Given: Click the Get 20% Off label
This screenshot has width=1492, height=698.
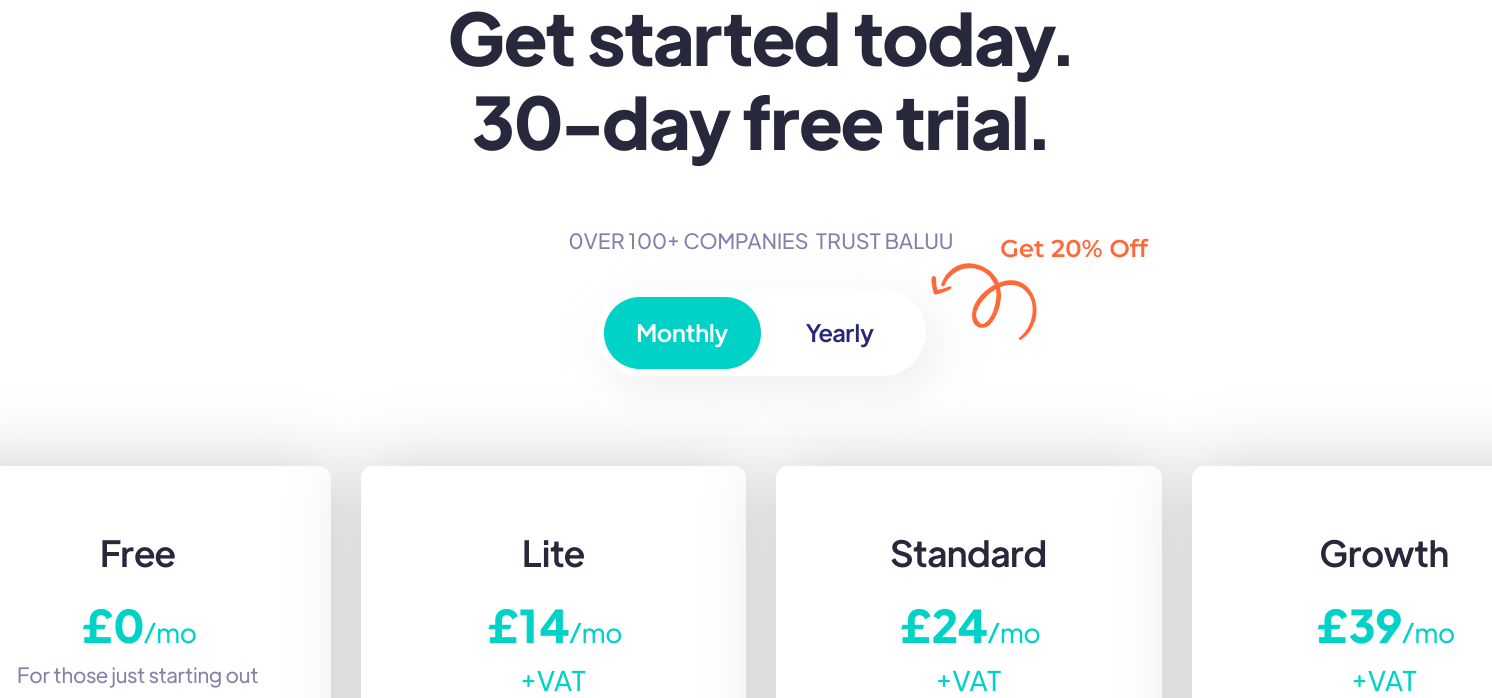Looking at the screenshot, I should click(x=1074, y=248).
